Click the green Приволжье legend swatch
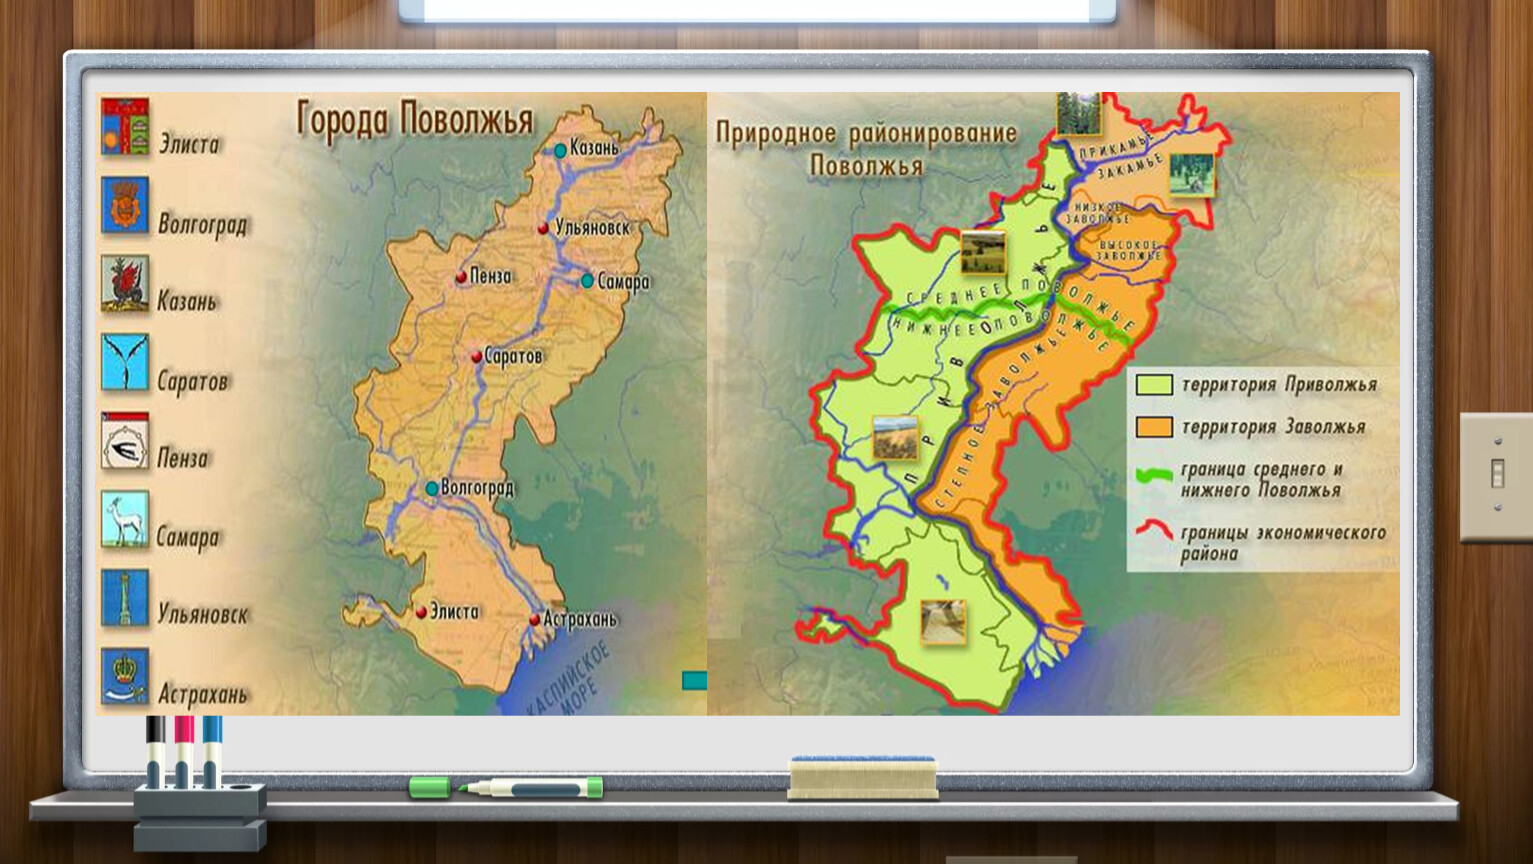Viewport: 1533px width, 864px height. coord(1153,385)
